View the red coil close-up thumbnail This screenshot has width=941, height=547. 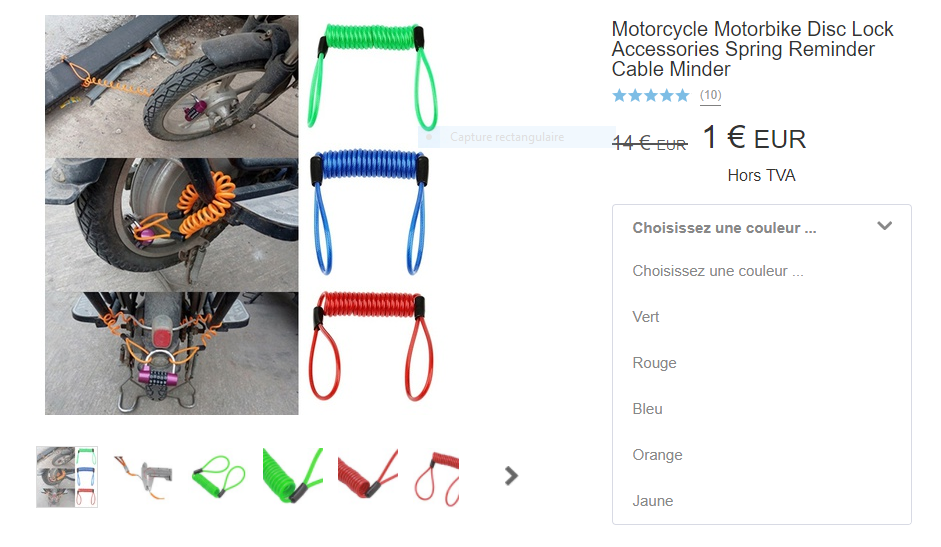point(368,477)
